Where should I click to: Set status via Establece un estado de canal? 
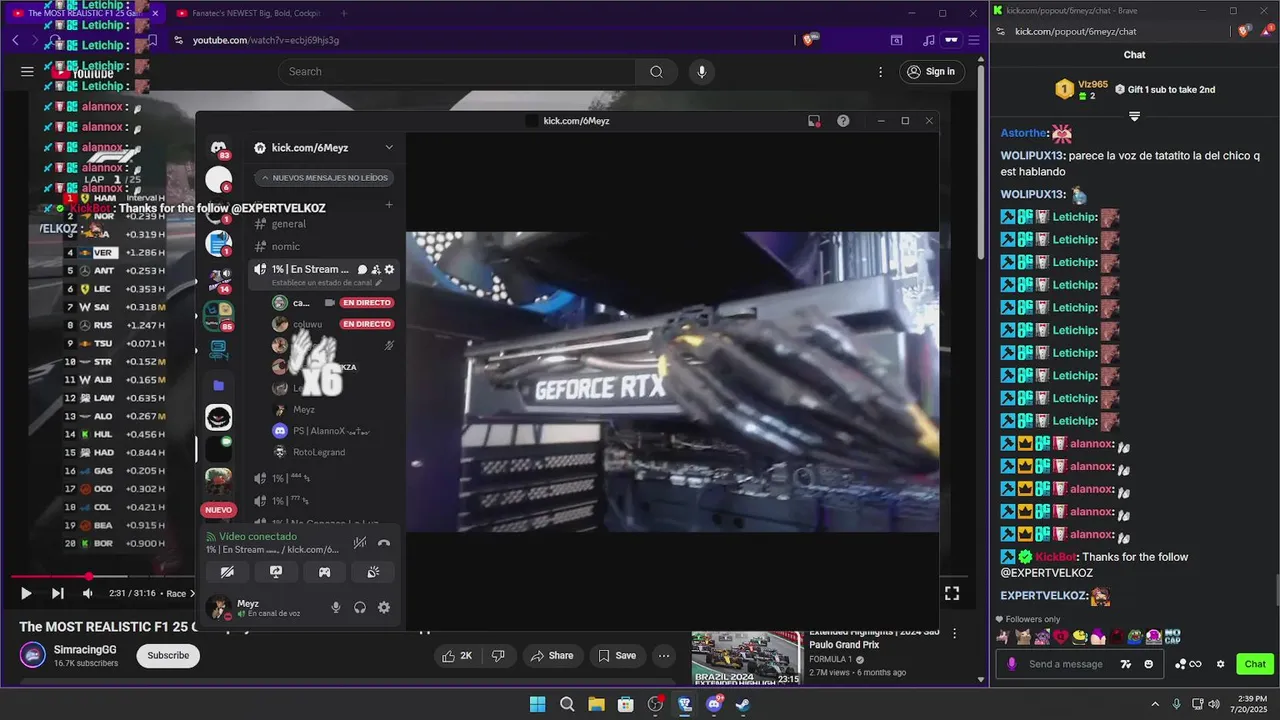327,283
